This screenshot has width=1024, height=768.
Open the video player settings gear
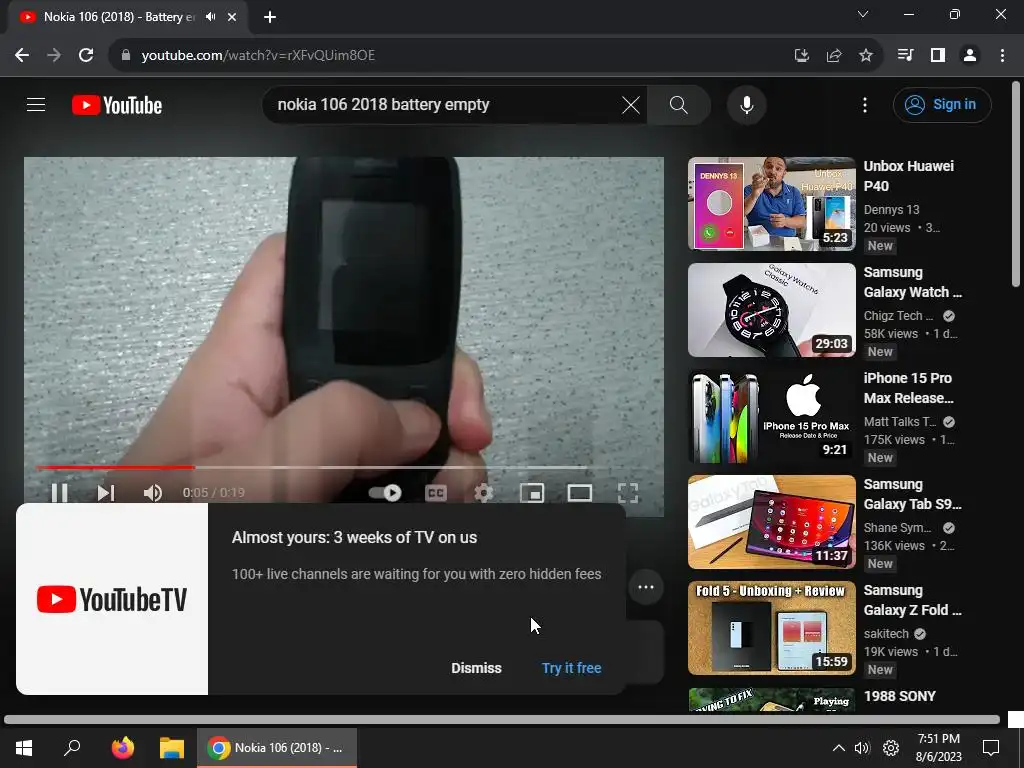(x=483, y=492)
